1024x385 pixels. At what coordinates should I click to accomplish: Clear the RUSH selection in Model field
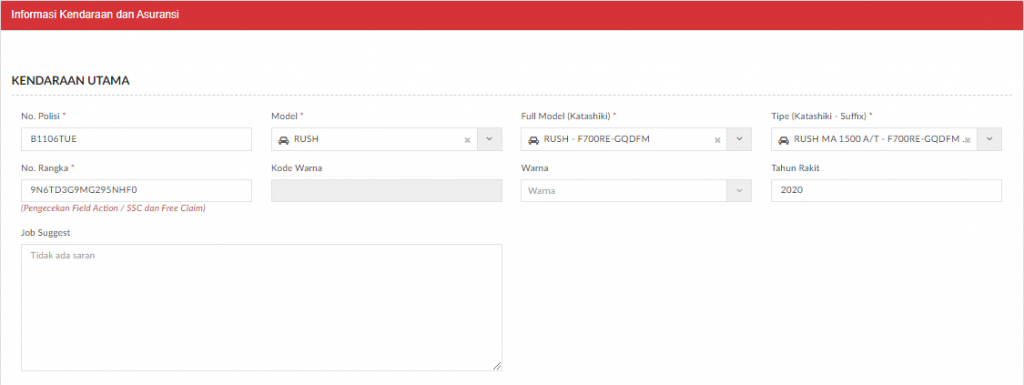(x=467, y=140)
